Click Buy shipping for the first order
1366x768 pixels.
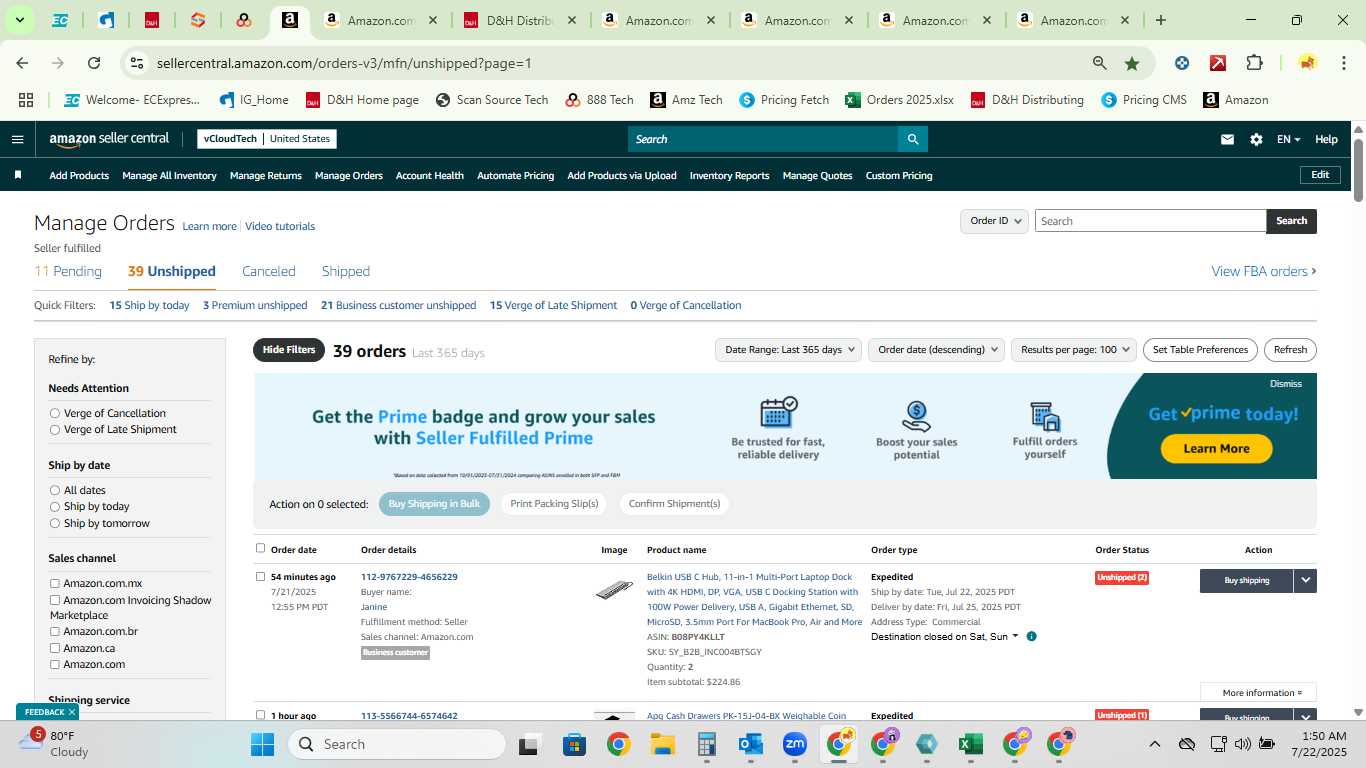coord(1247,580)
